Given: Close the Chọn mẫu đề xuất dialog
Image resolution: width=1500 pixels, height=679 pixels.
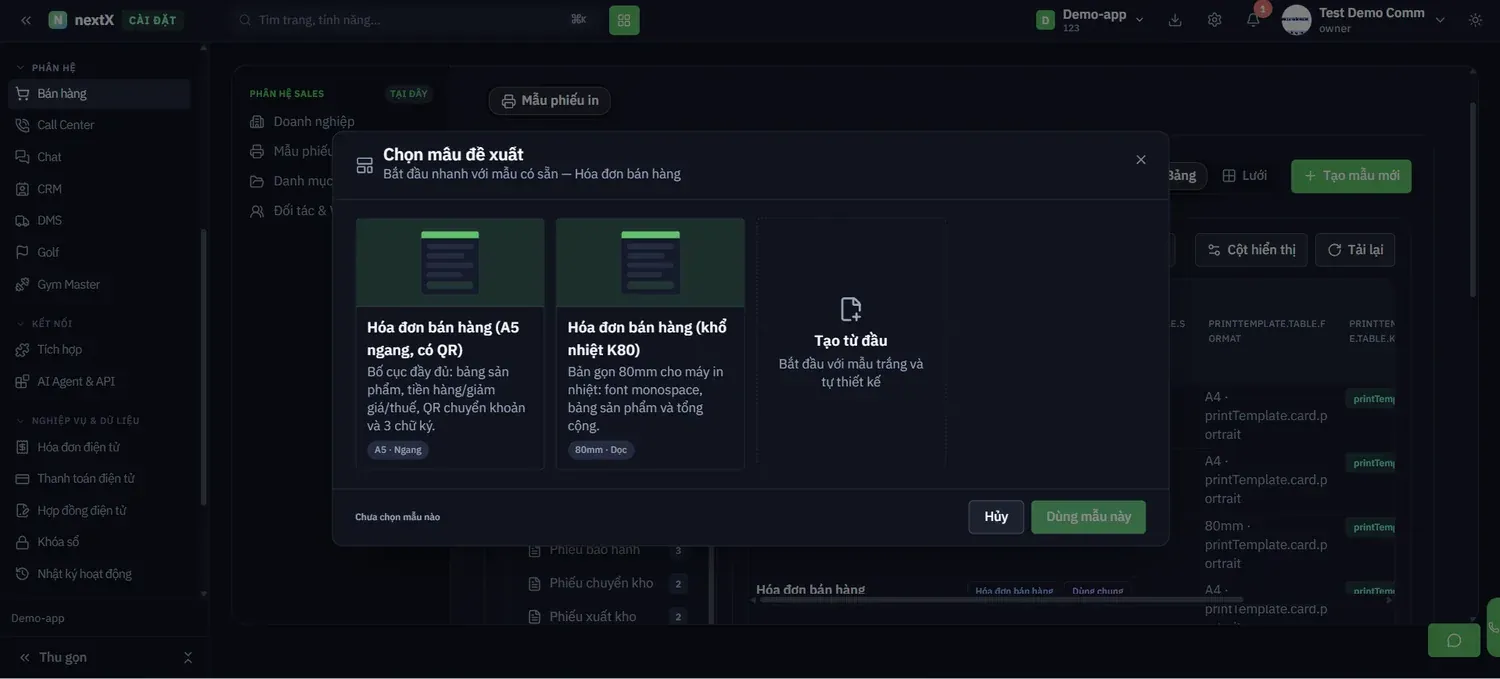Looking at the screenshot, I should tap(1141, 160).
